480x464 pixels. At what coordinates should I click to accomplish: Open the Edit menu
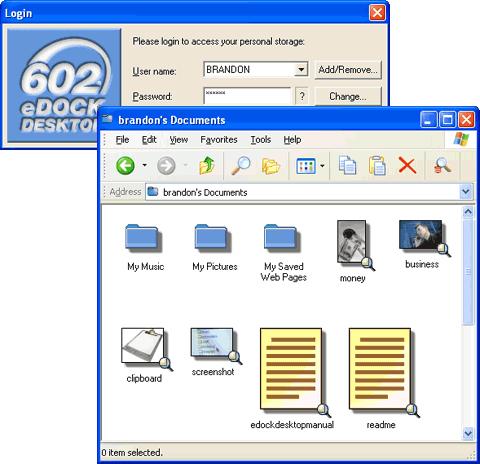(x=149, y=139)
